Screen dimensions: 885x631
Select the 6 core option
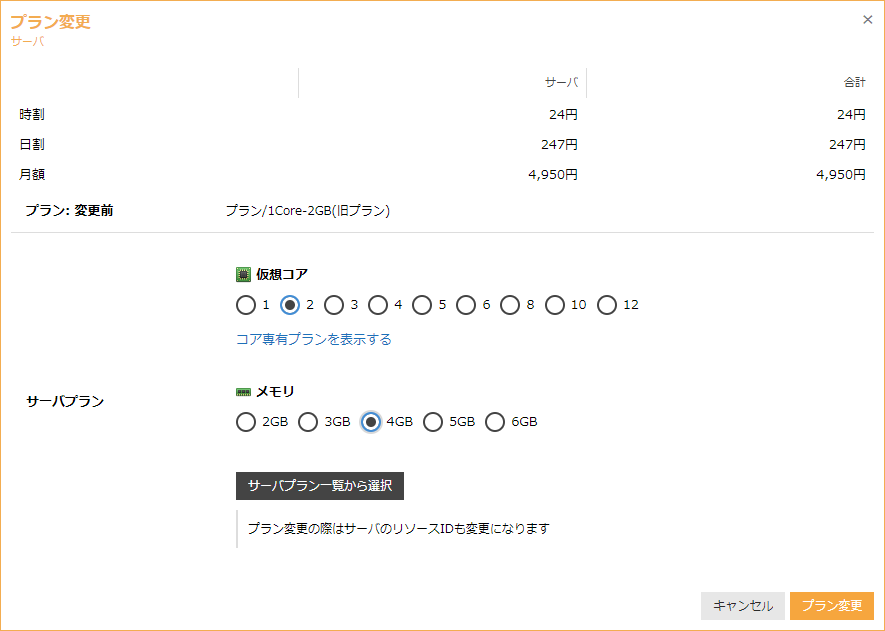click(466, 305)
